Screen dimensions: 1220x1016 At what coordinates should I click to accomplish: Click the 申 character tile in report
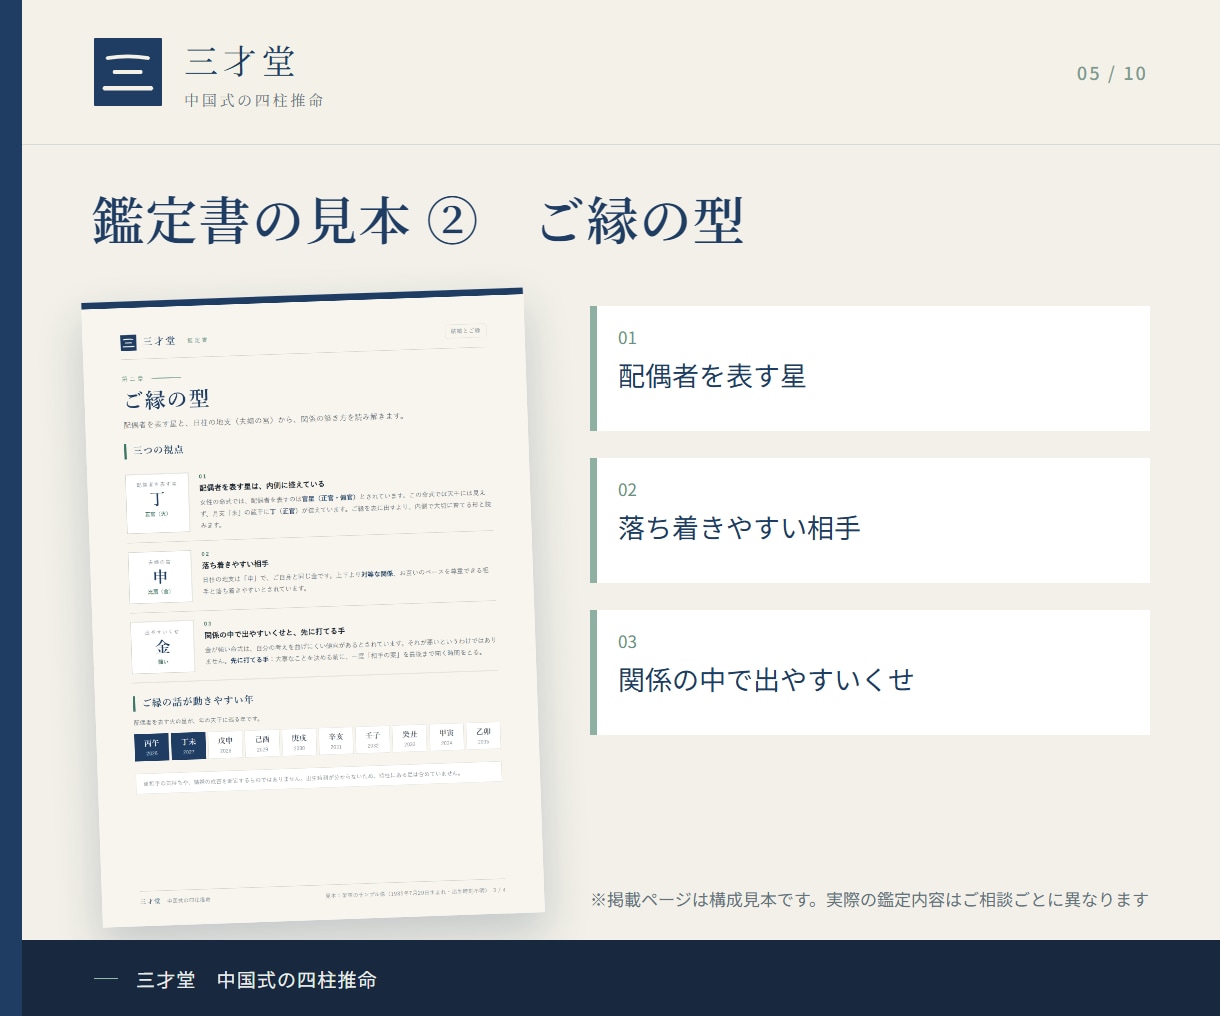click(160, 577)
